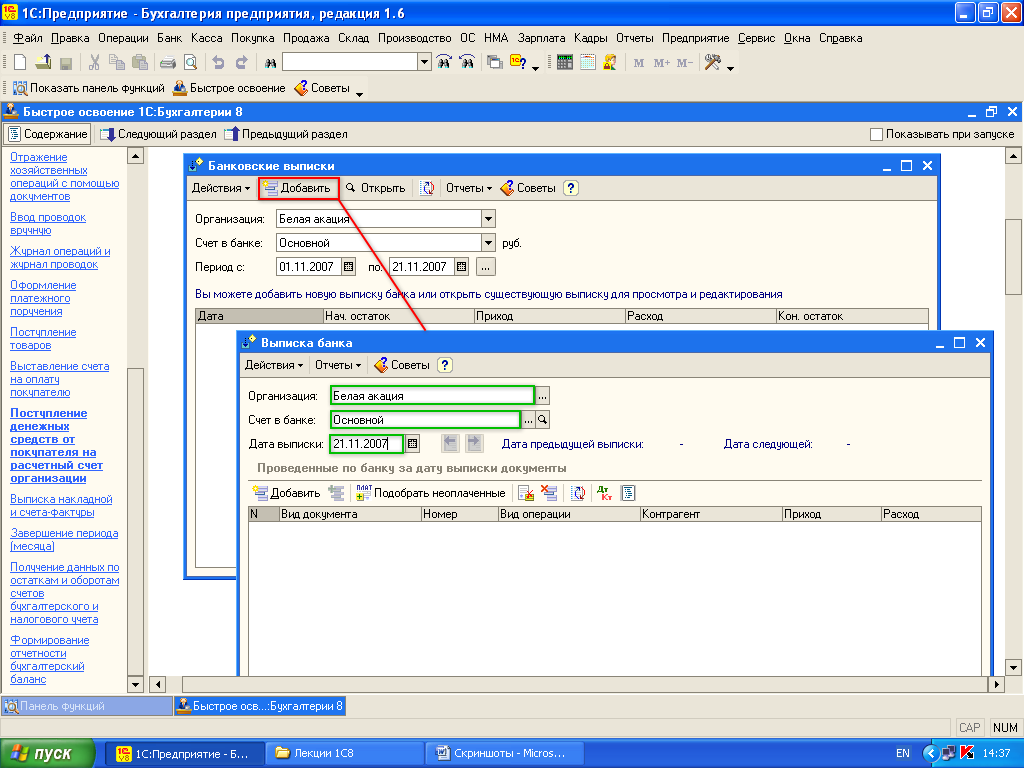Open the Справка menu
This screenshot has width=1024, height=768.
coord(840,38)
